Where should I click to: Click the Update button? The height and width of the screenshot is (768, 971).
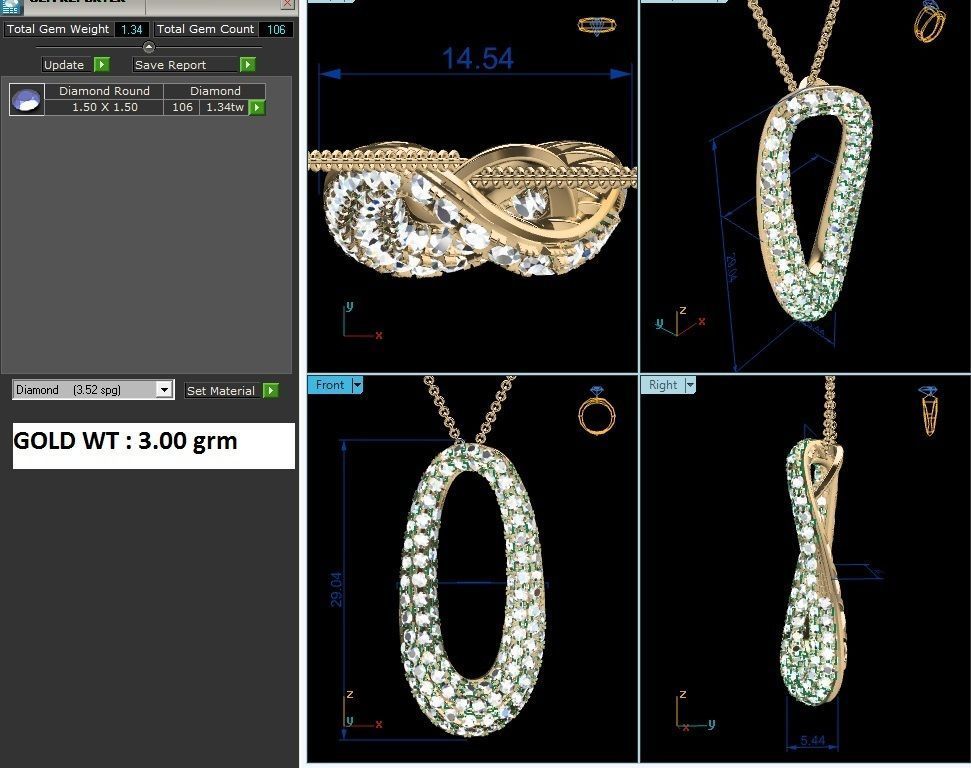(x=67, y=64)
